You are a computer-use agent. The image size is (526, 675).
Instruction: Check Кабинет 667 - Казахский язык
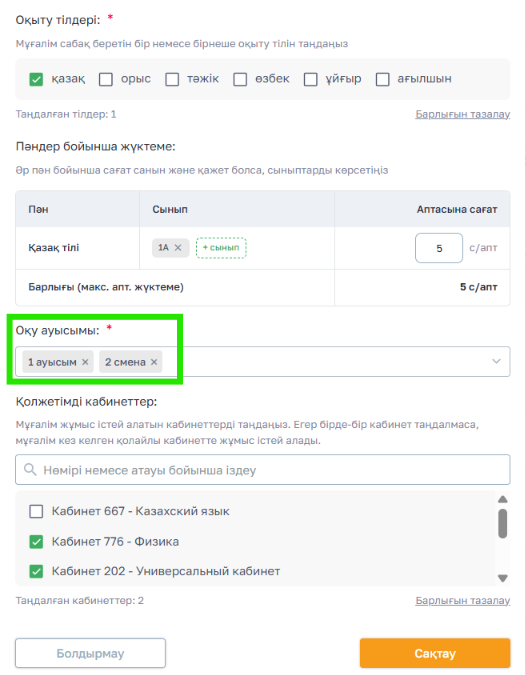tap(36, 511)
